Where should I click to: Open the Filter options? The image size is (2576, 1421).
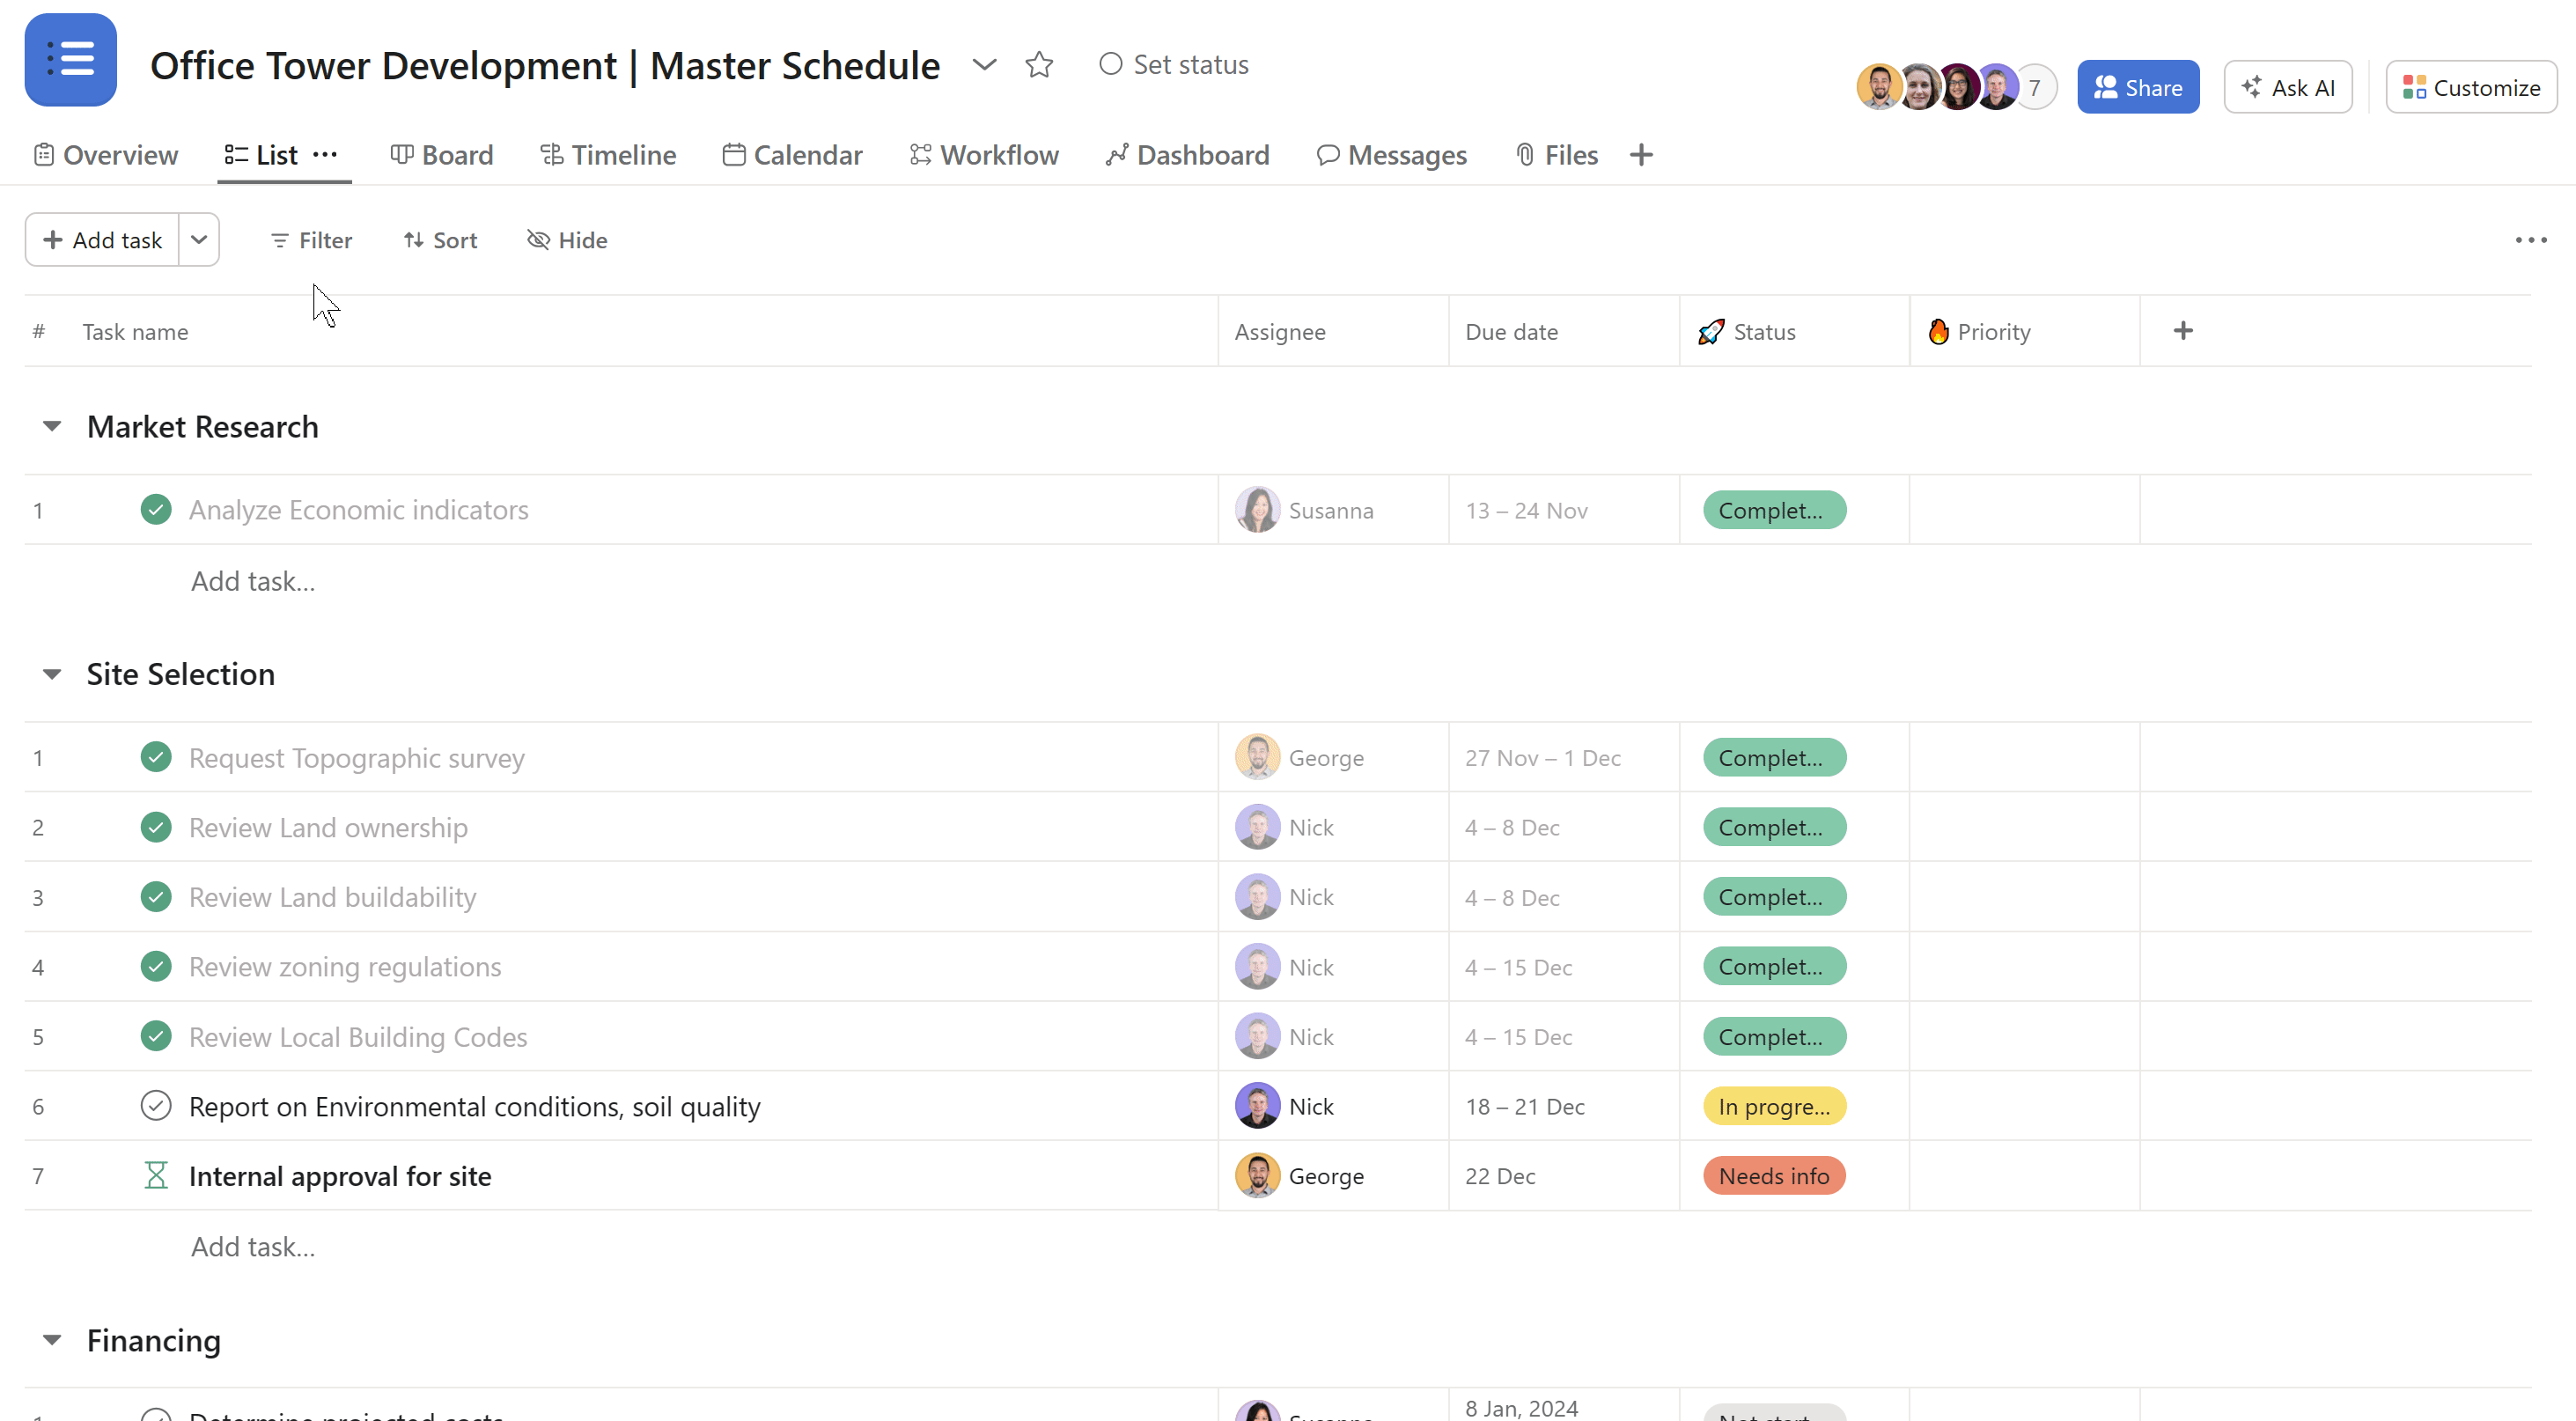pos(310,240)
